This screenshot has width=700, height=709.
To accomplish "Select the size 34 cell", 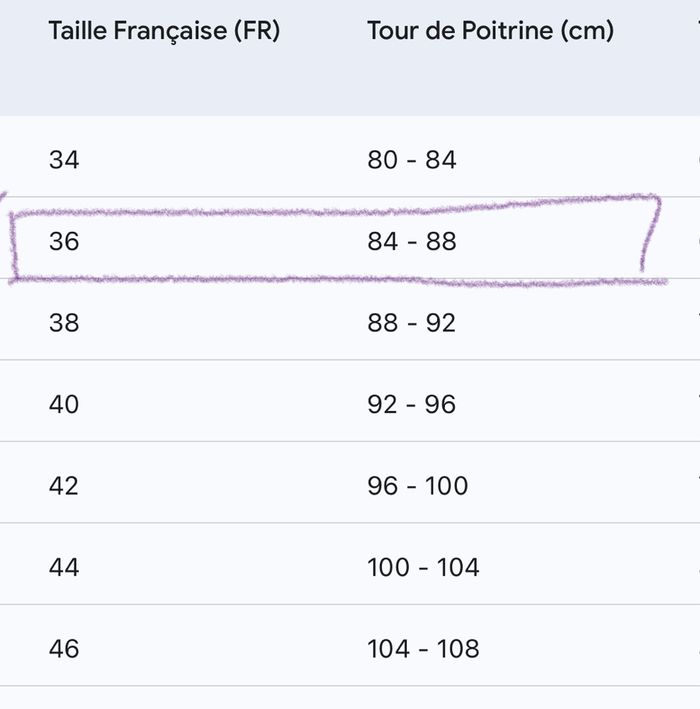I will (64, 160).
